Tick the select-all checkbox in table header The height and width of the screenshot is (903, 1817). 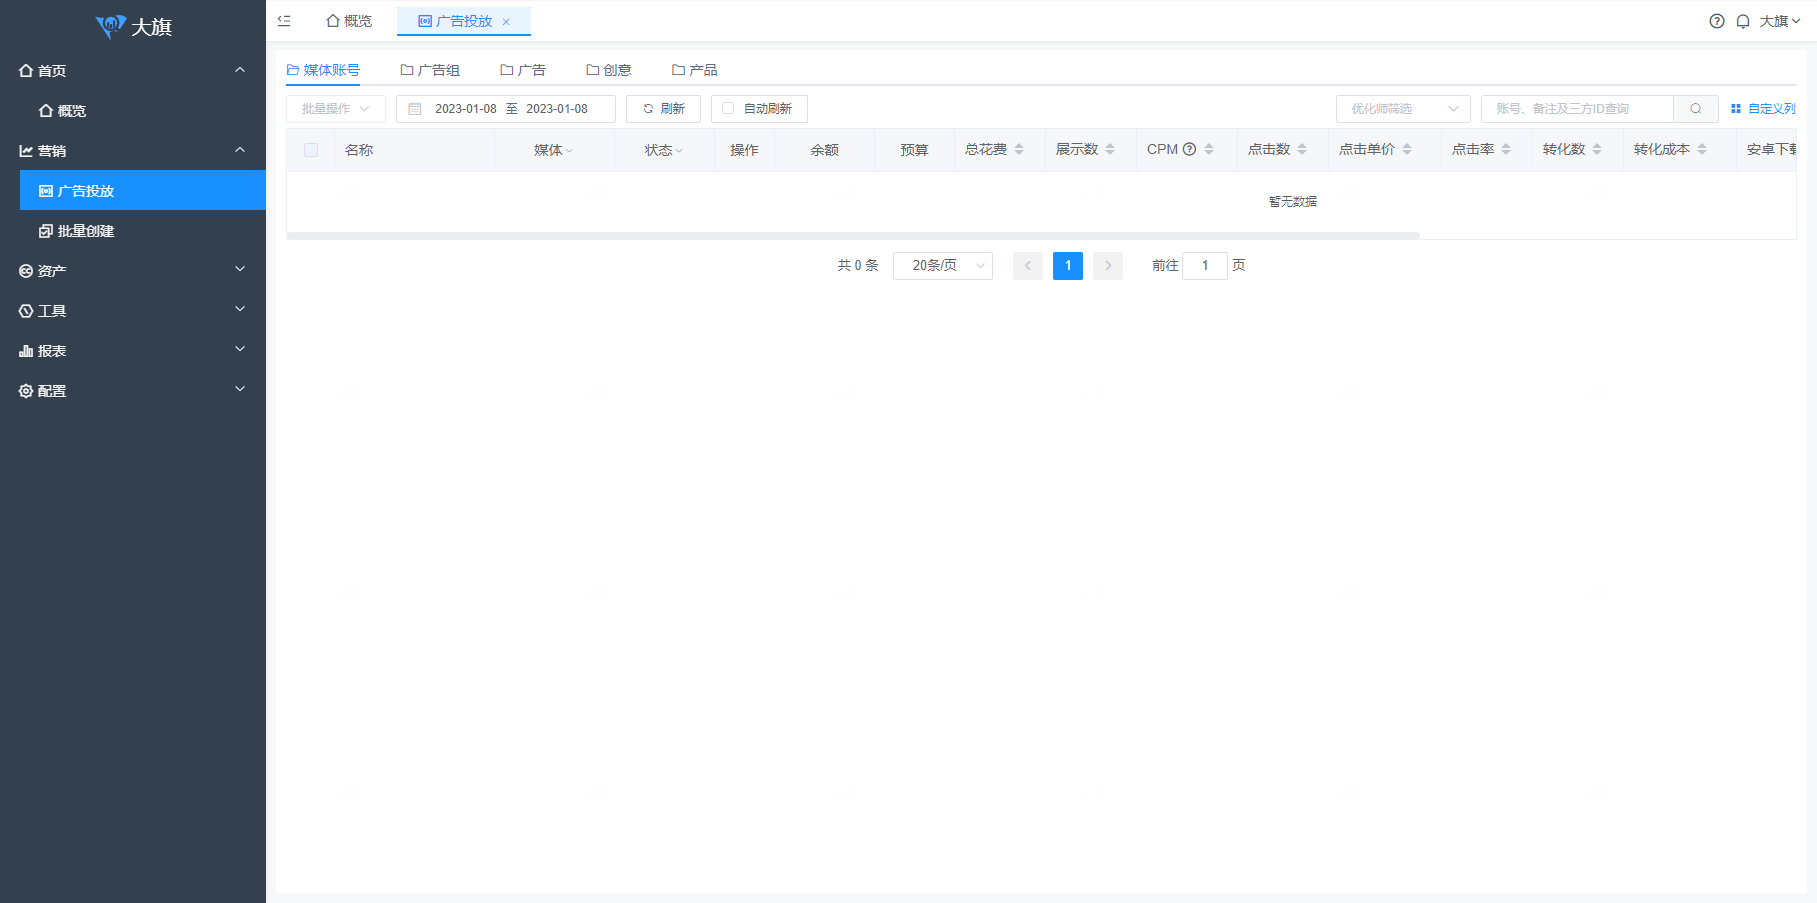(311, 150)
